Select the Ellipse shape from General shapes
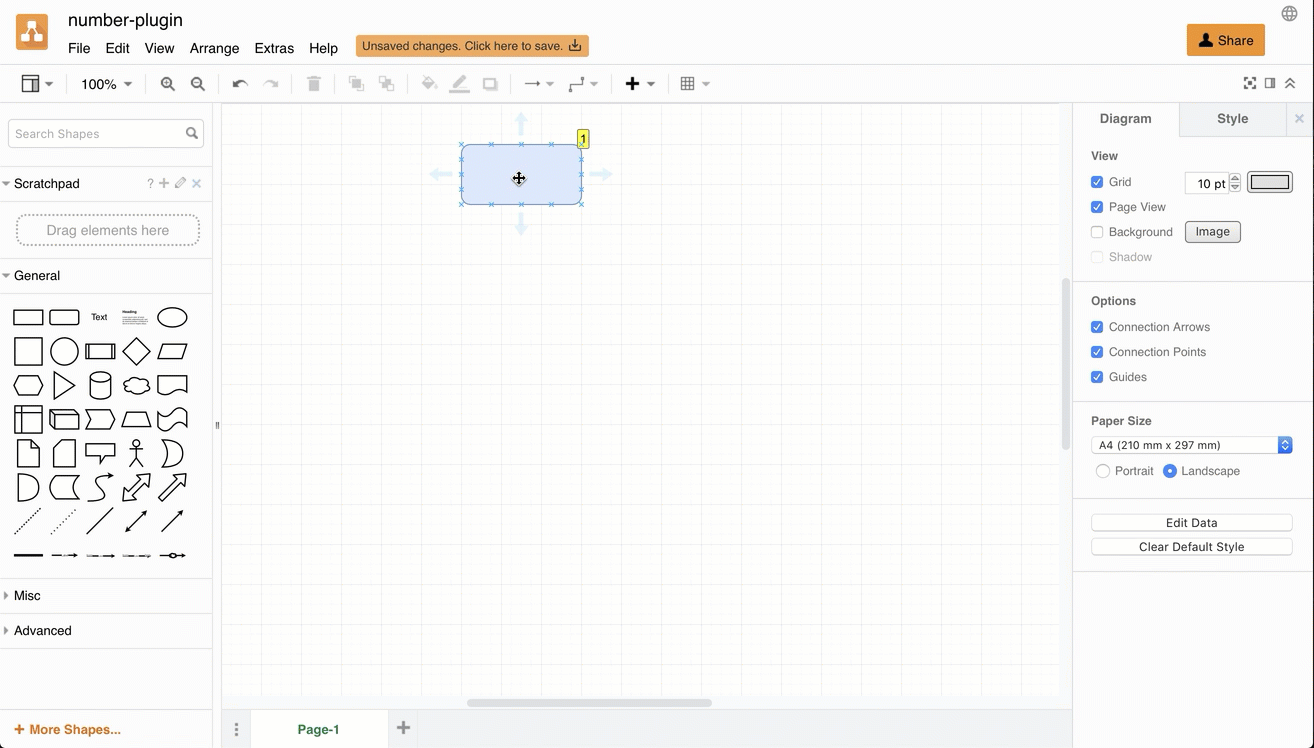1314x748 pixels. [172, 317]
